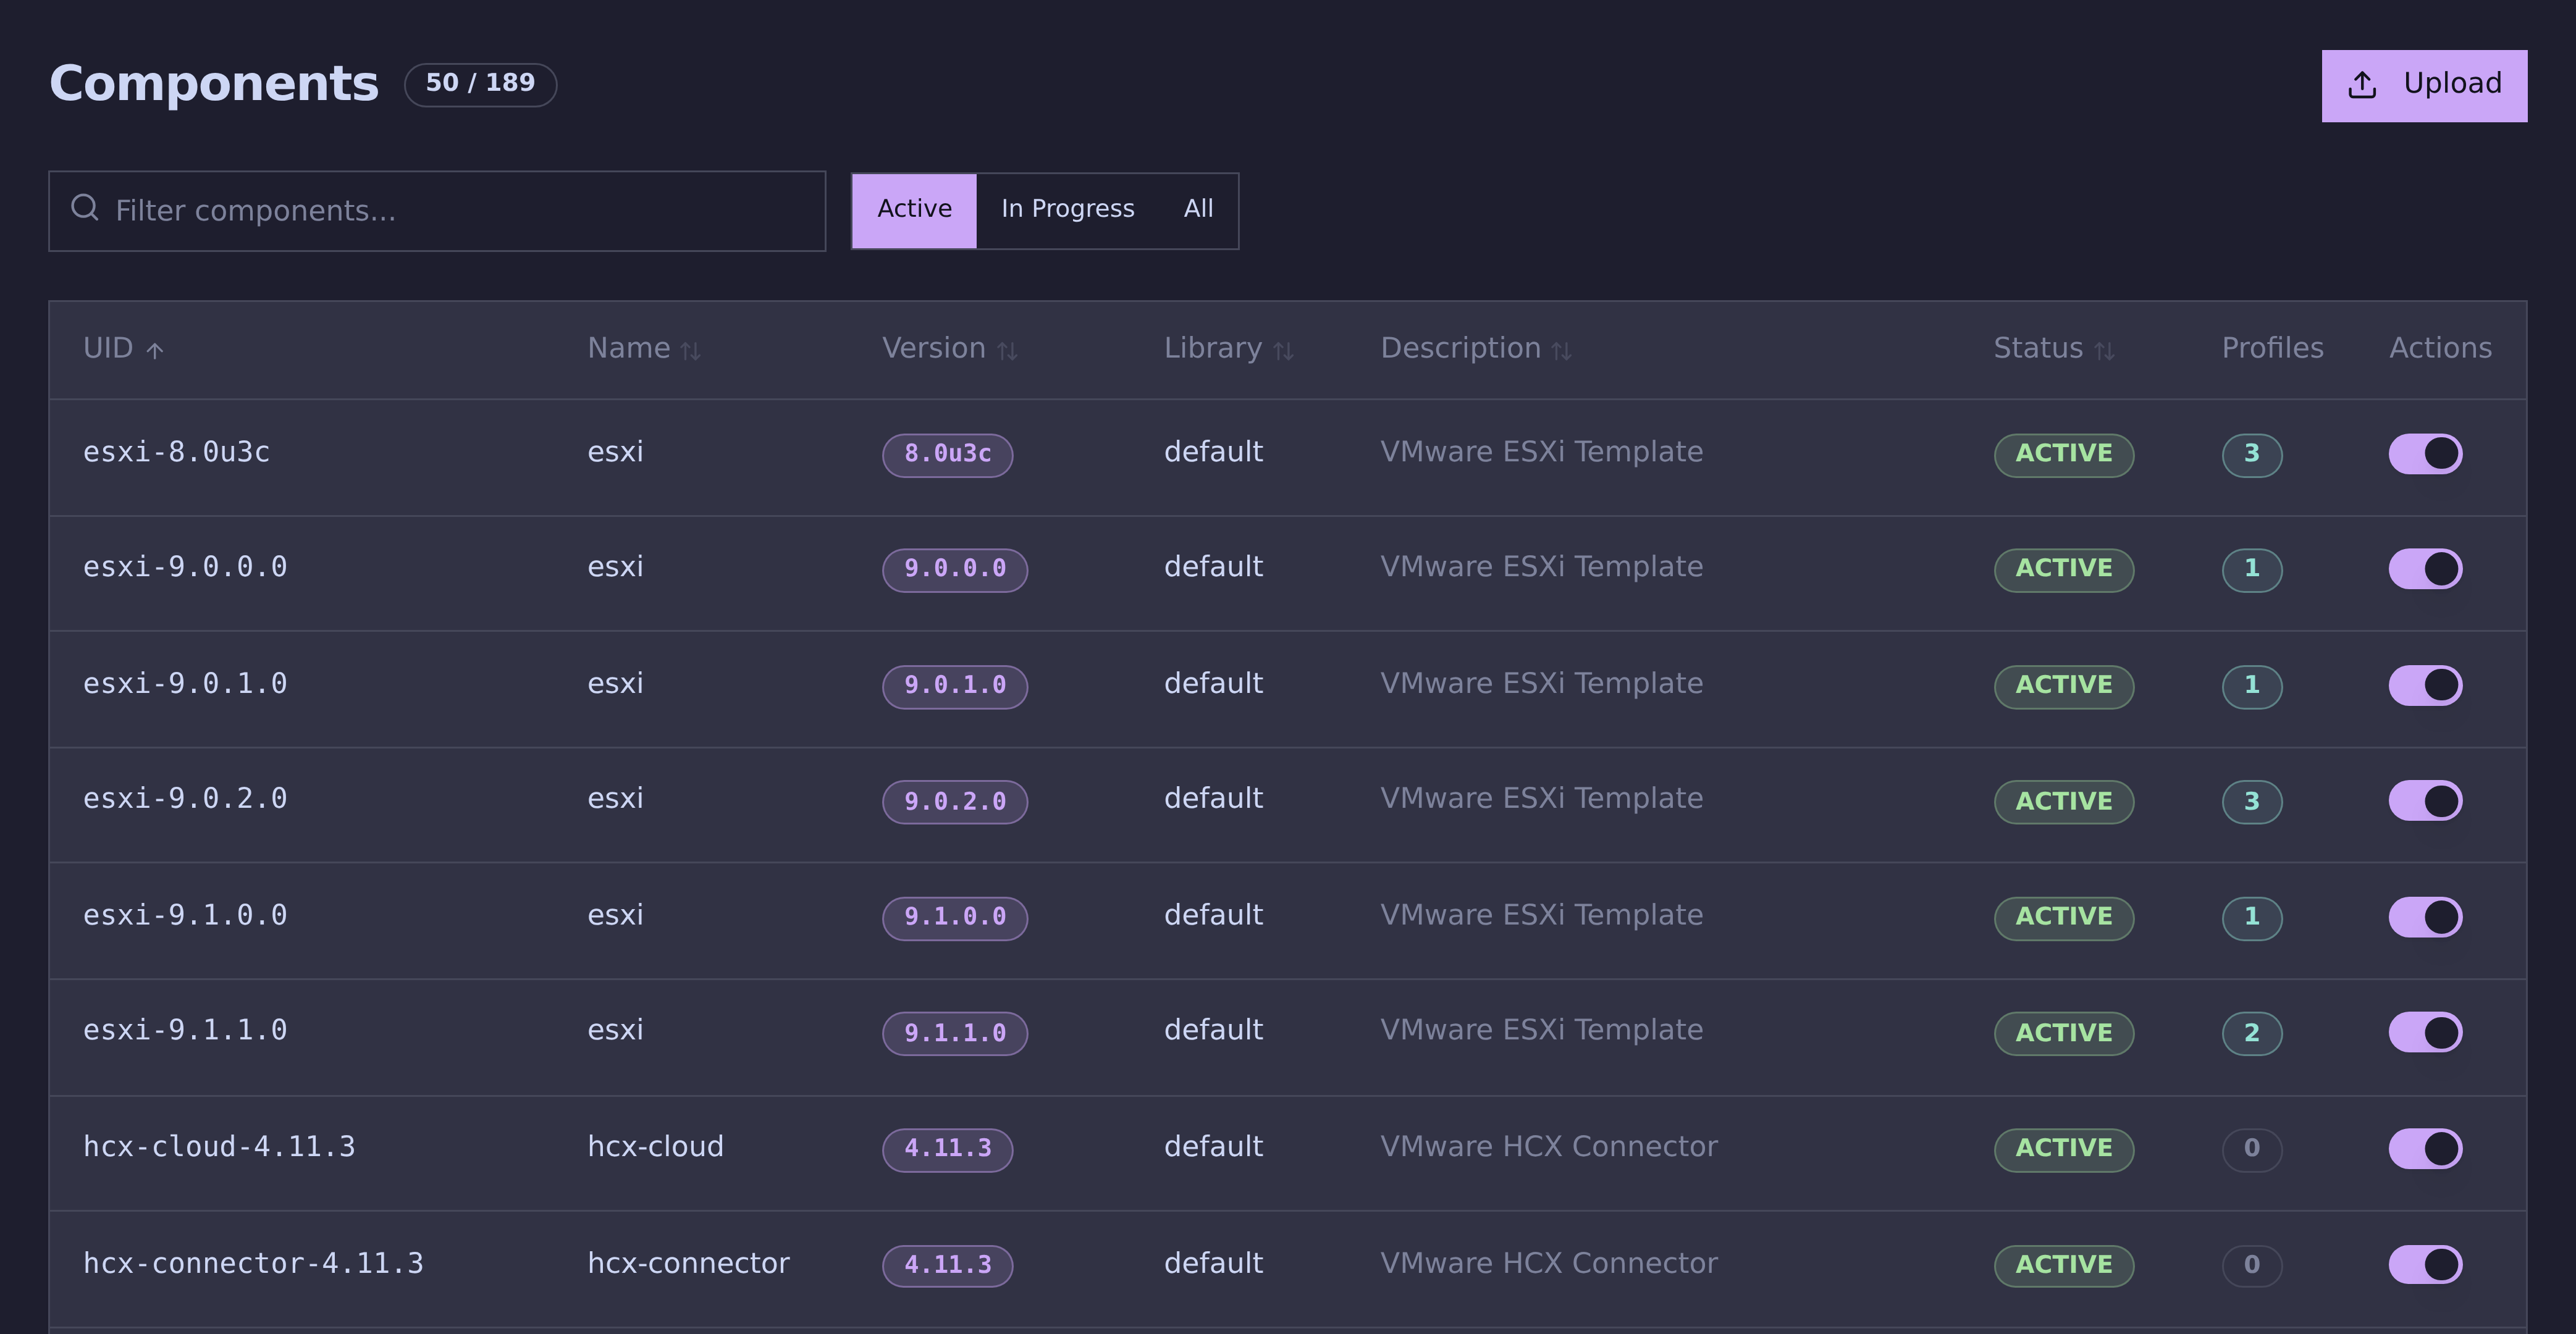The image size is (2576, 1334).
Task: Sort by Version column arrows
Action: (1007, 350)
